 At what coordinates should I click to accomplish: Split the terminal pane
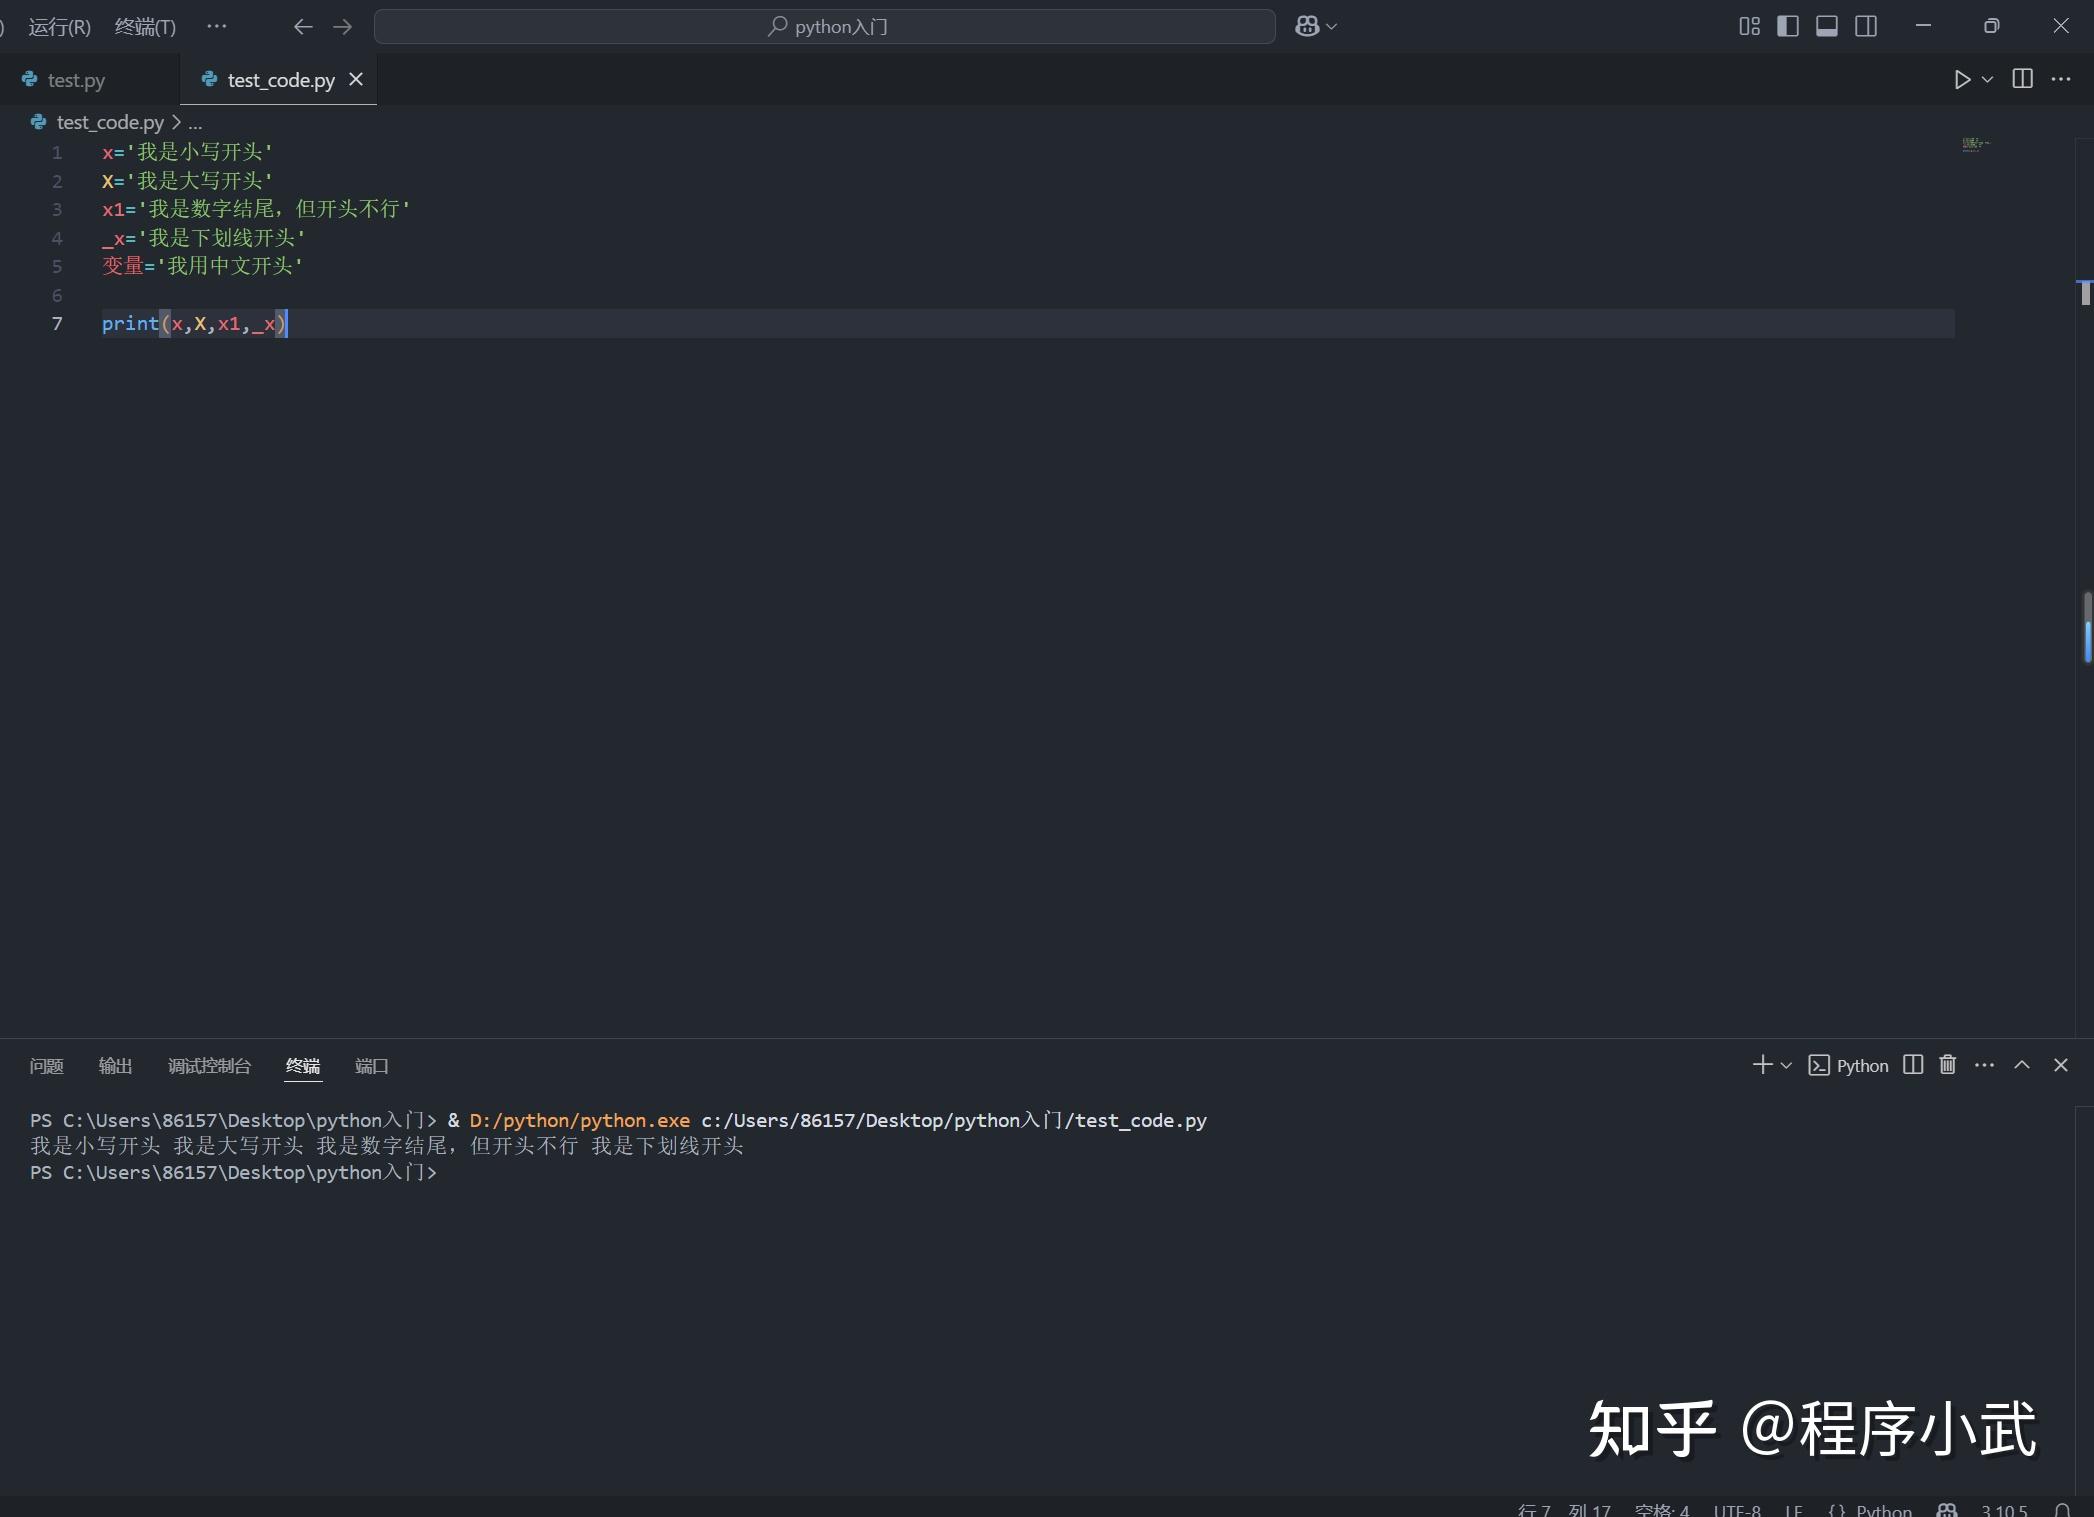click(1913, 1065)
